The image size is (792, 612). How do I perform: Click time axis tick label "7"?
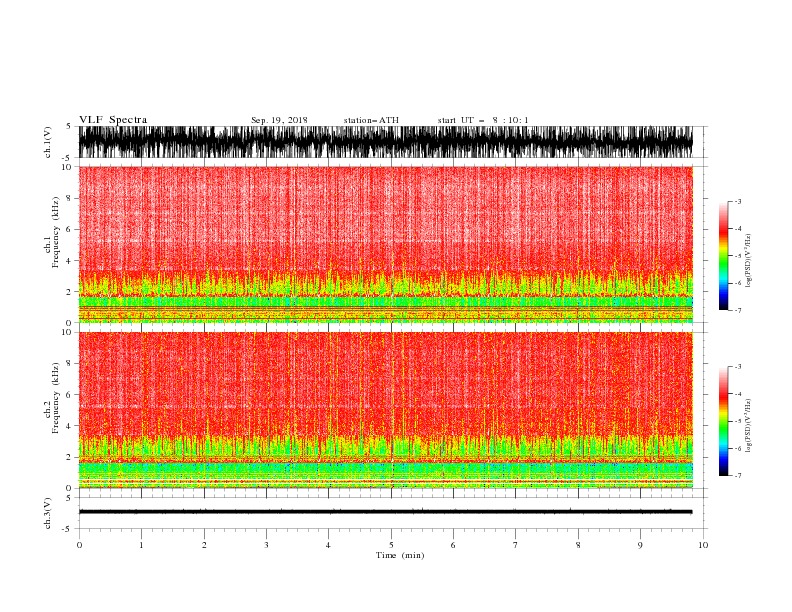[516, 545]
